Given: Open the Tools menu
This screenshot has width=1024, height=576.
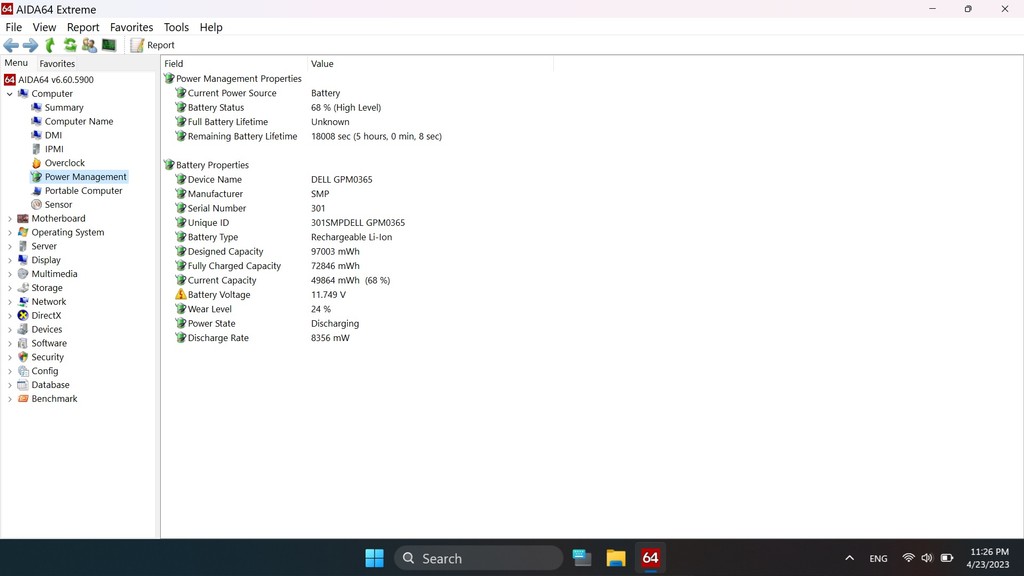Looking at the screenshot, I should click(x=176, y=27).
